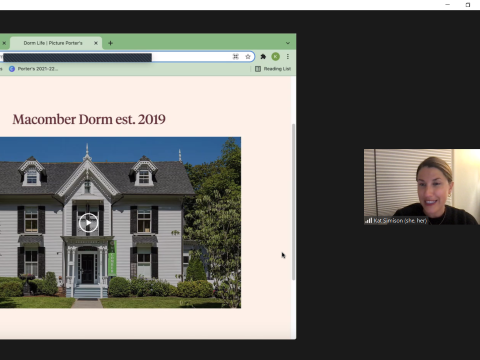
Task: Open the Reading List
Action: (x=273, y=69)
